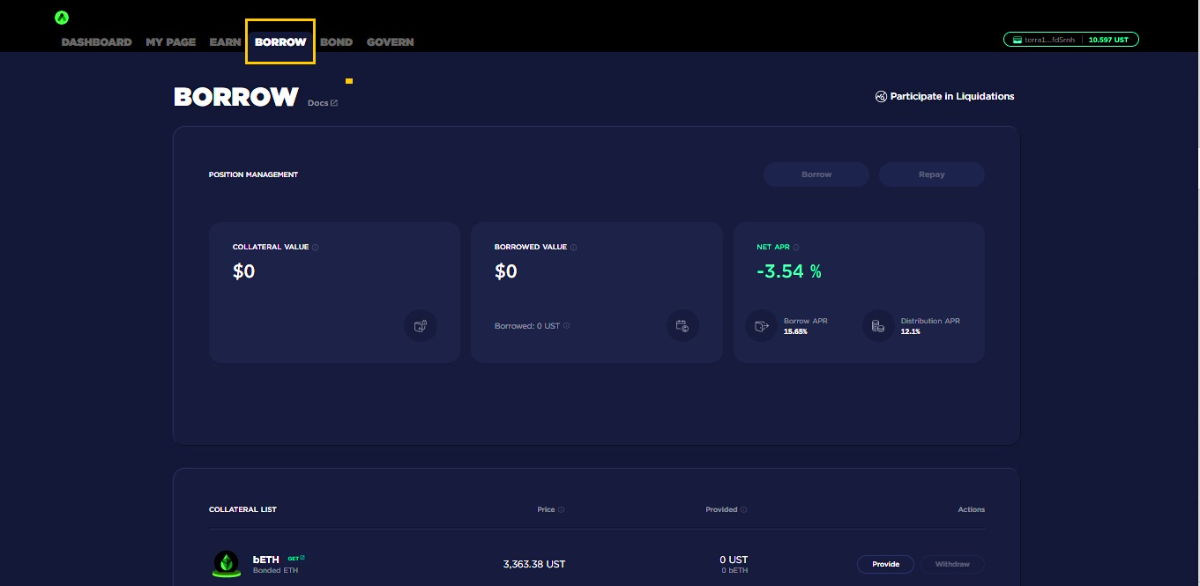Switch to the Earn tab
This screenshot has height=586, width=1200.
pos(225,42)
